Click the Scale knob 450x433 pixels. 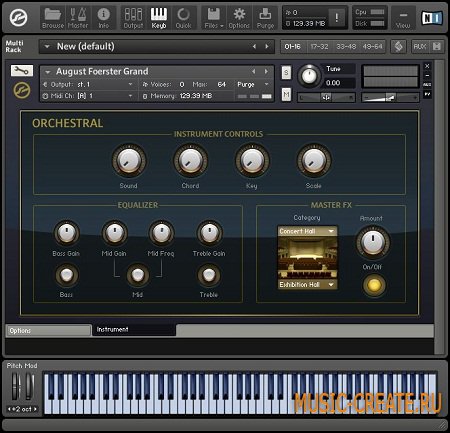tap(314, 161)
